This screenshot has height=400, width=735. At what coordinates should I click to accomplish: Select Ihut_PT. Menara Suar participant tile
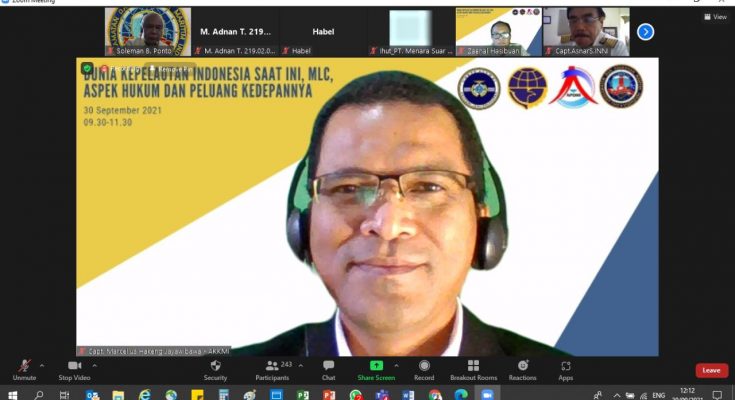[x=411, y=31]
